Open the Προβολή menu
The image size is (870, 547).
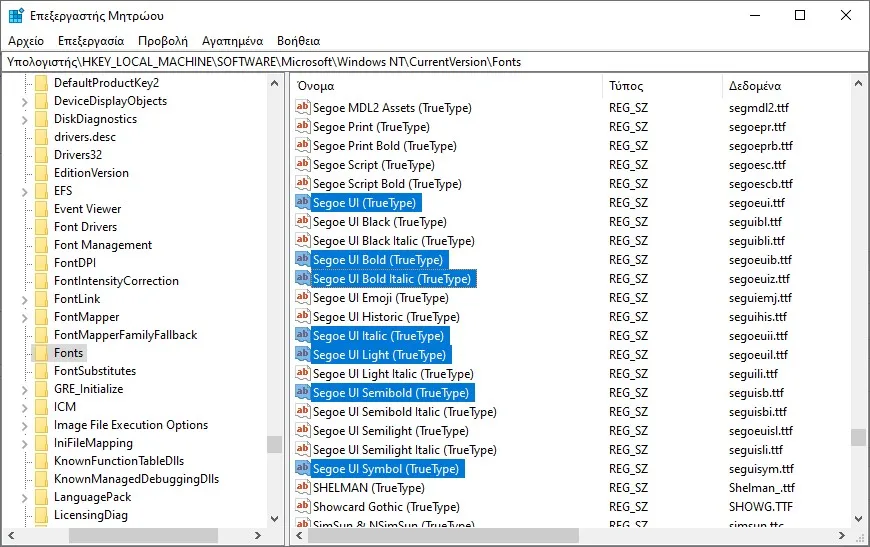point(163,41)
